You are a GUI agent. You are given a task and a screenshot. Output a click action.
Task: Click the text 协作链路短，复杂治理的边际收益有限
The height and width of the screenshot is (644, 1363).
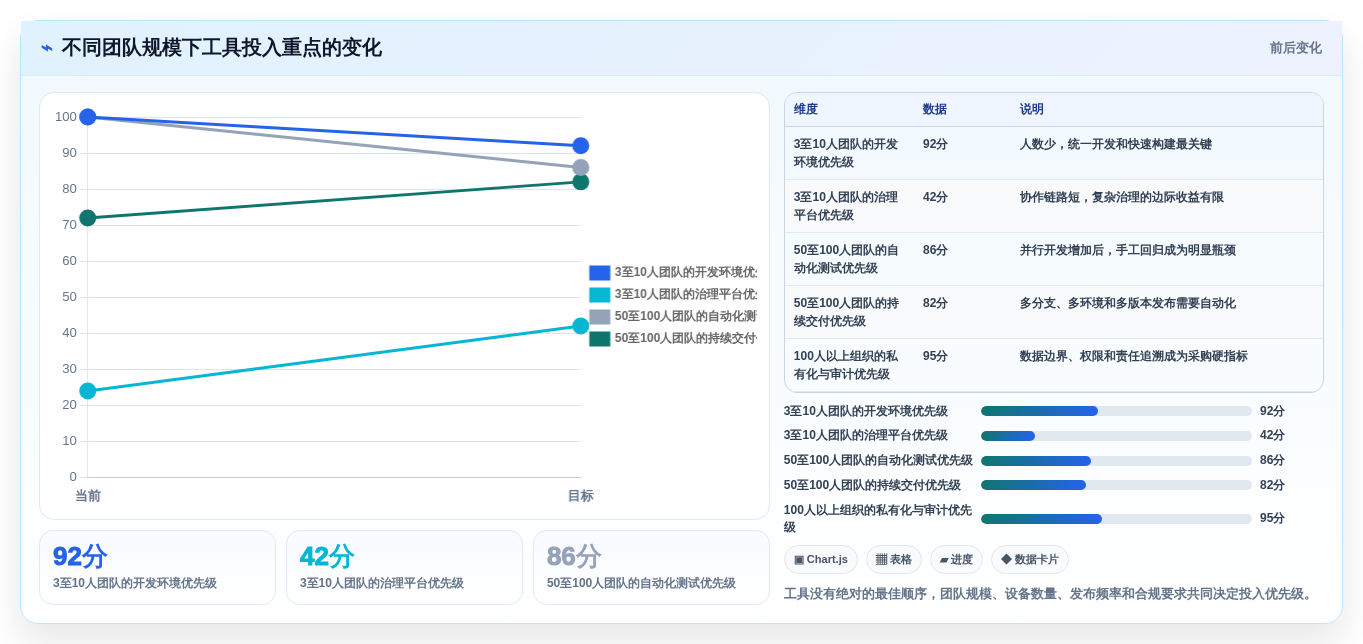(x=1122, y=197)
